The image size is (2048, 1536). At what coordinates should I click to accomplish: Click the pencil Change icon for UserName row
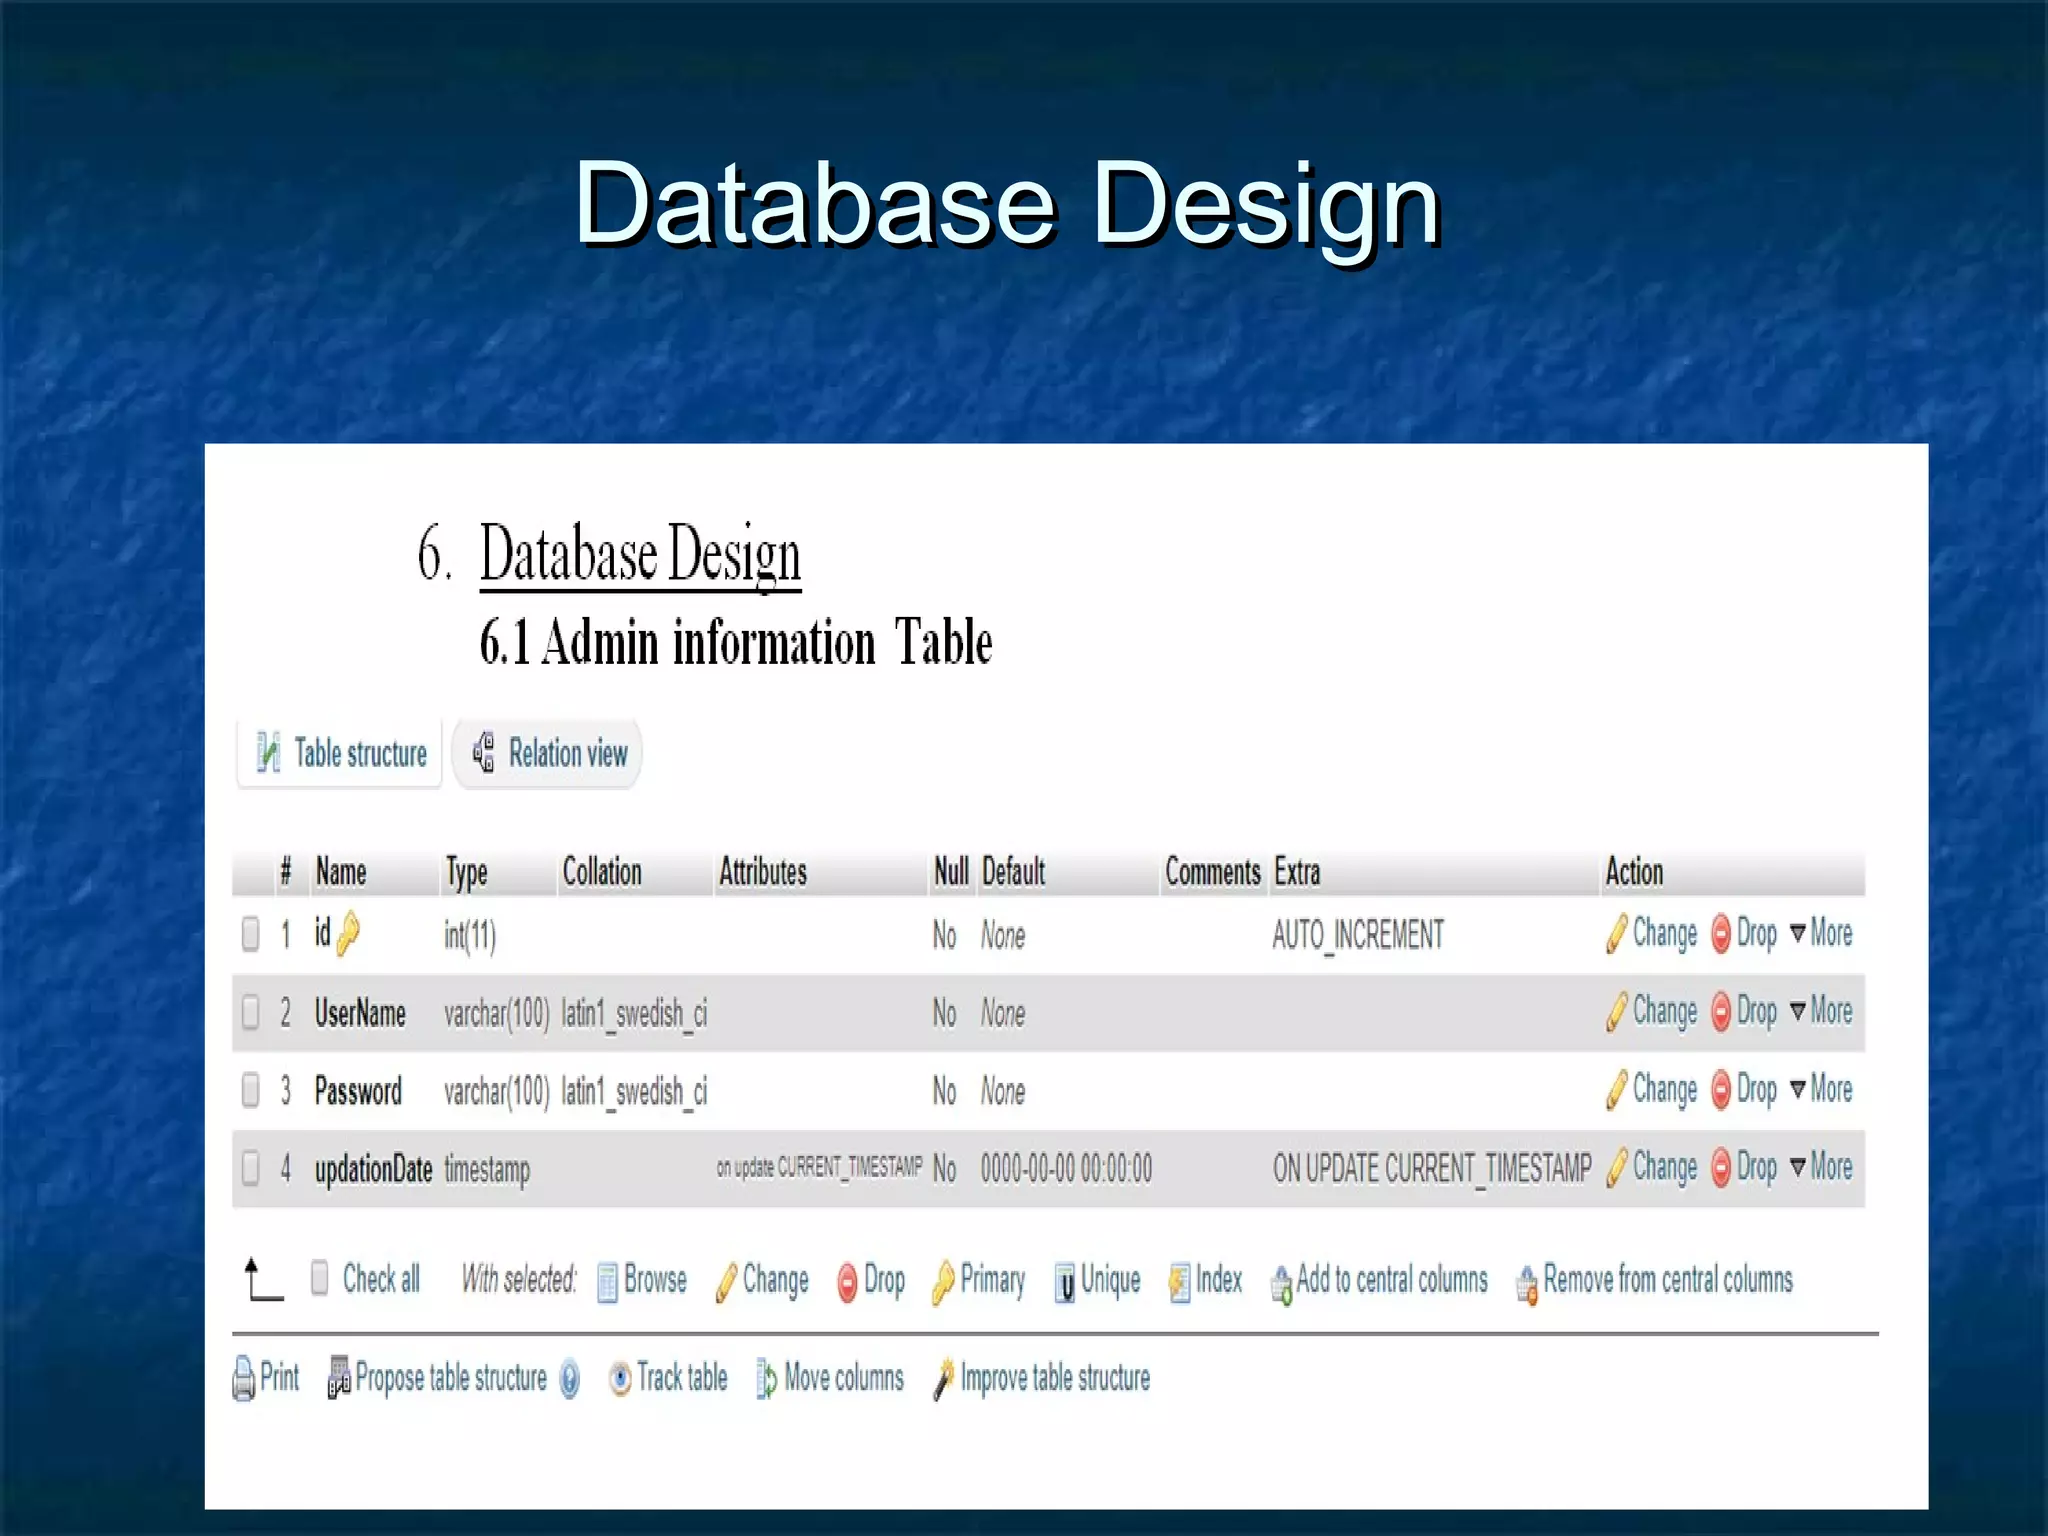pos(1616,1012)
